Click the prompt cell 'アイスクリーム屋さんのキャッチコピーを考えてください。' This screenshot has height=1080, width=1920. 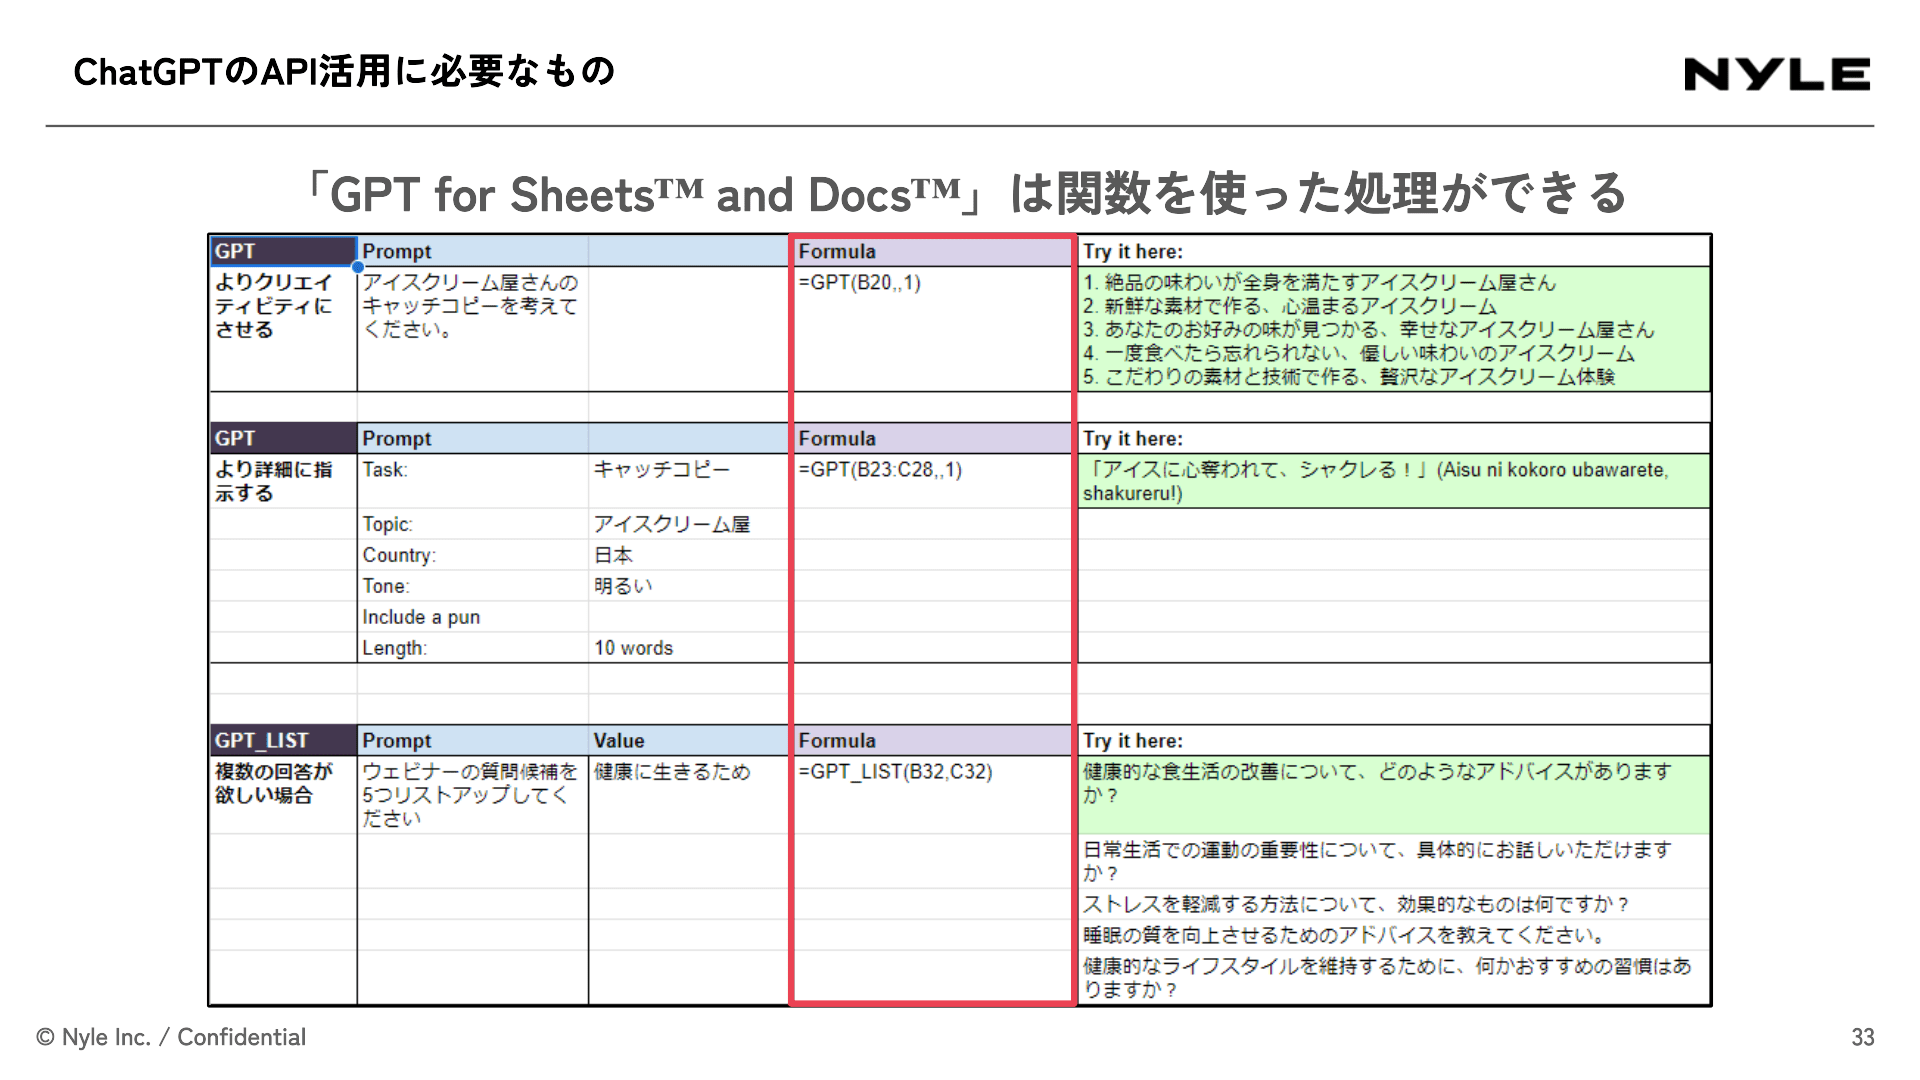pyautogui.click(x=473, y=329)
